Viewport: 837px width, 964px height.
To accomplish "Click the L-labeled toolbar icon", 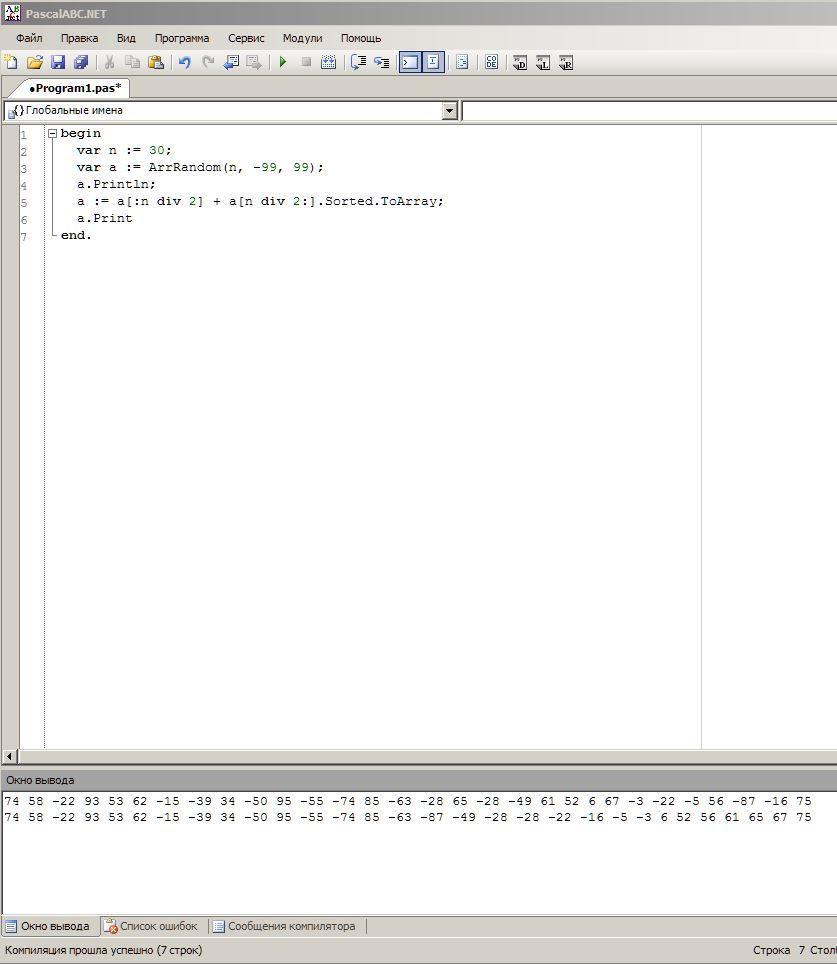I will click(543, 62).
